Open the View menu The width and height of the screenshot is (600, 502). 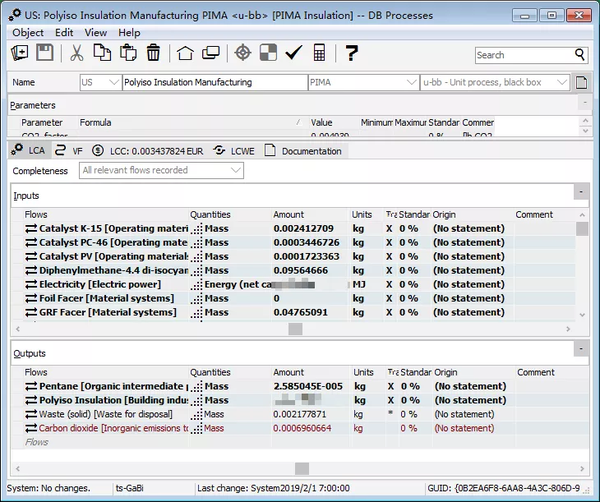click(x=96, y=33)
